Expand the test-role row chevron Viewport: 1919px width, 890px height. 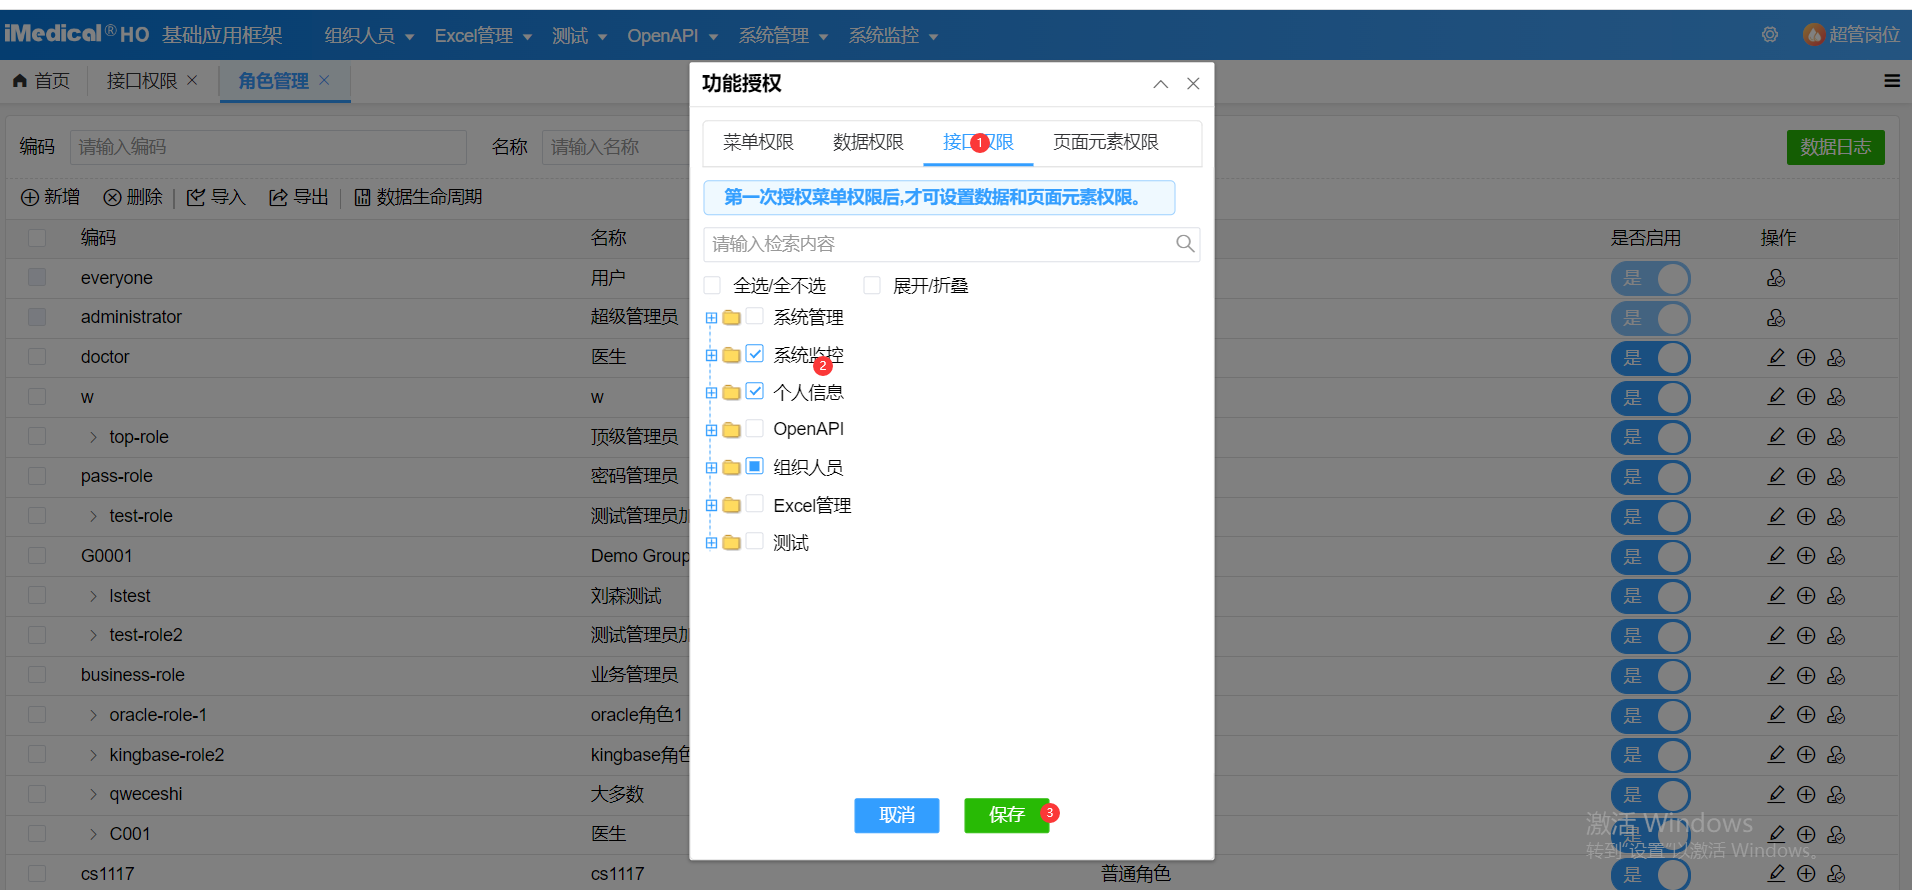(x=93, y=516)
